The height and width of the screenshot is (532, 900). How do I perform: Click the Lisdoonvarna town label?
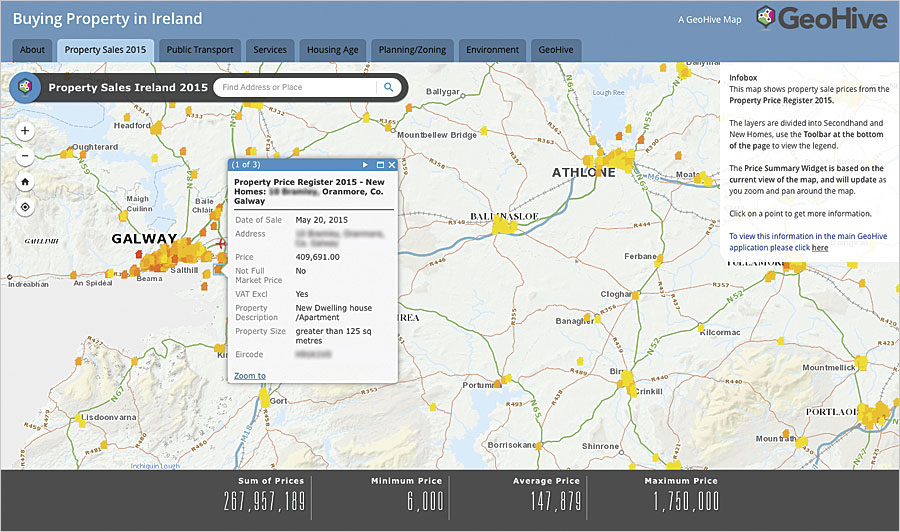pyautogui.click(x=108, y=417)
